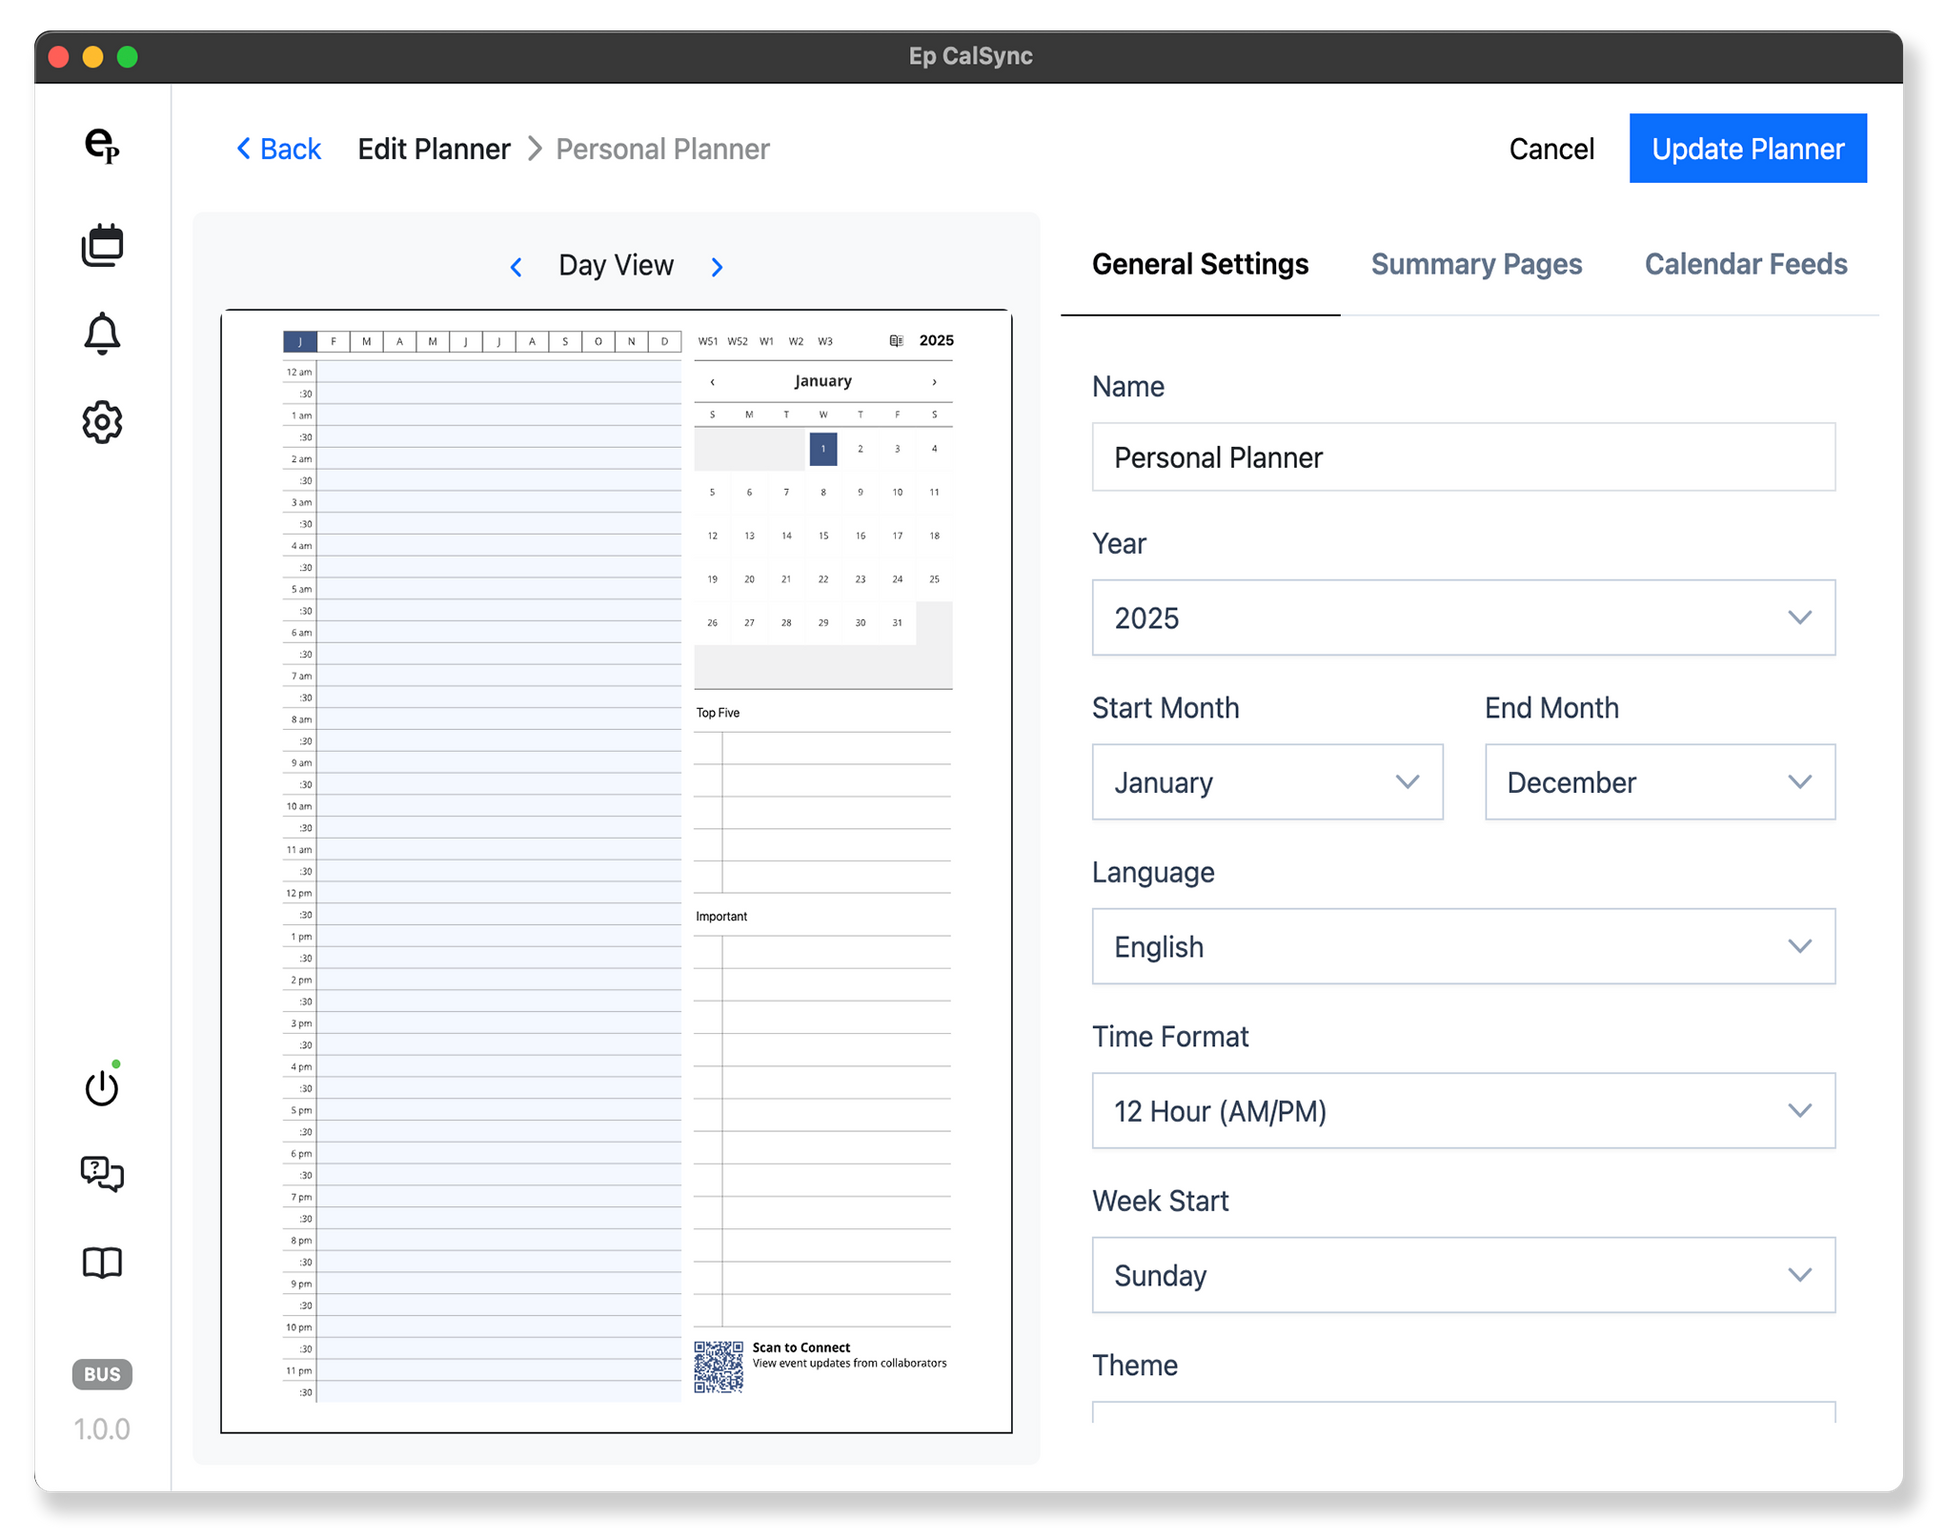The image size is (1946, 1538).
Task: Click the Update Planner button
Action: coord(1747,149)
